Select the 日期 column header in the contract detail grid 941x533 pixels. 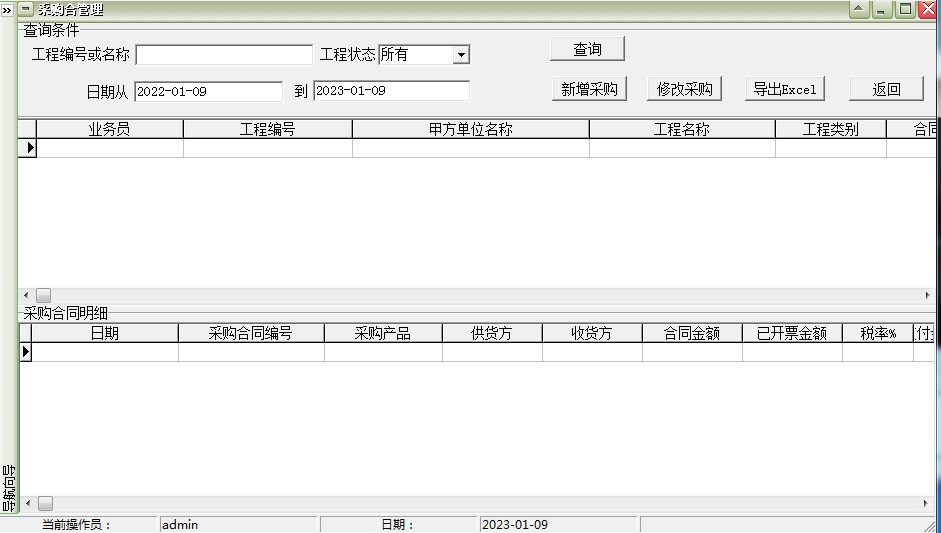pos(104,333)
